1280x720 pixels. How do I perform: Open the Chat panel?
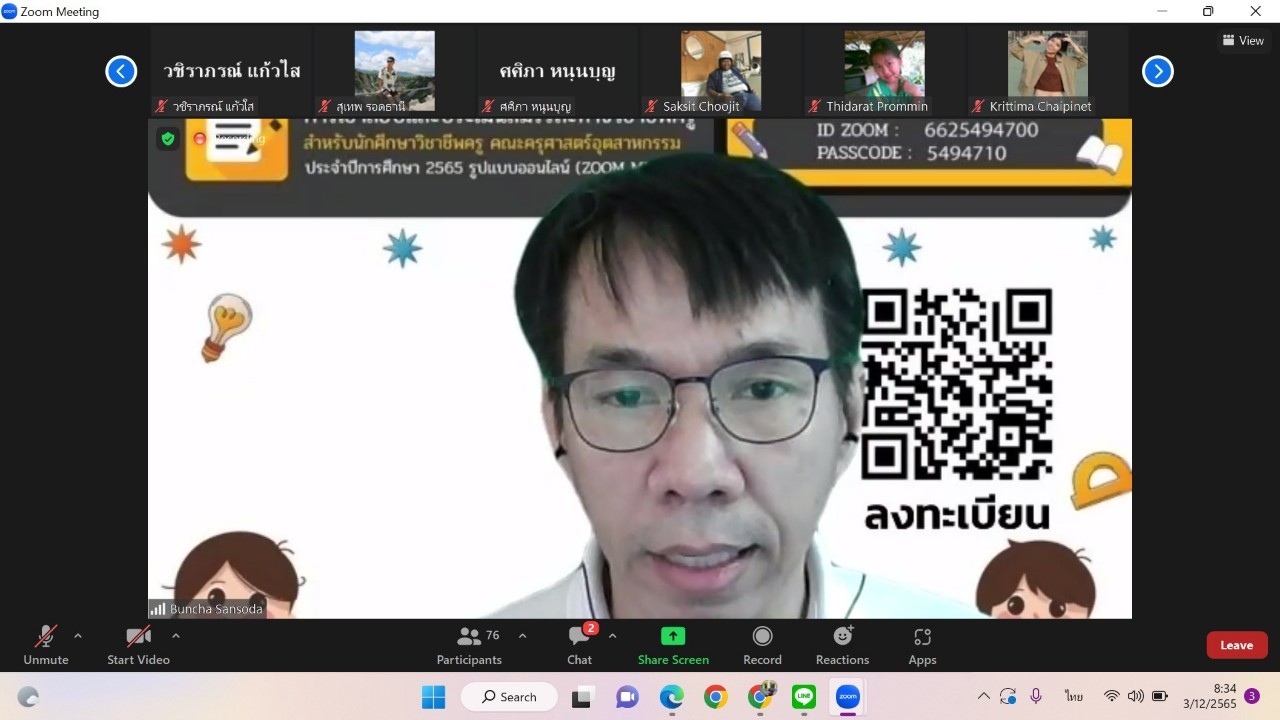point(580,646)
